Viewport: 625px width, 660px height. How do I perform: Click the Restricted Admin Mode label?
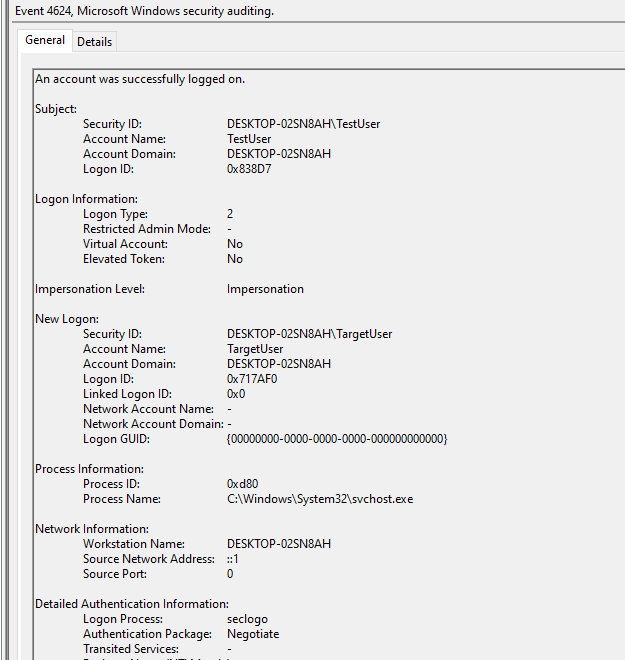click(147, 229)
